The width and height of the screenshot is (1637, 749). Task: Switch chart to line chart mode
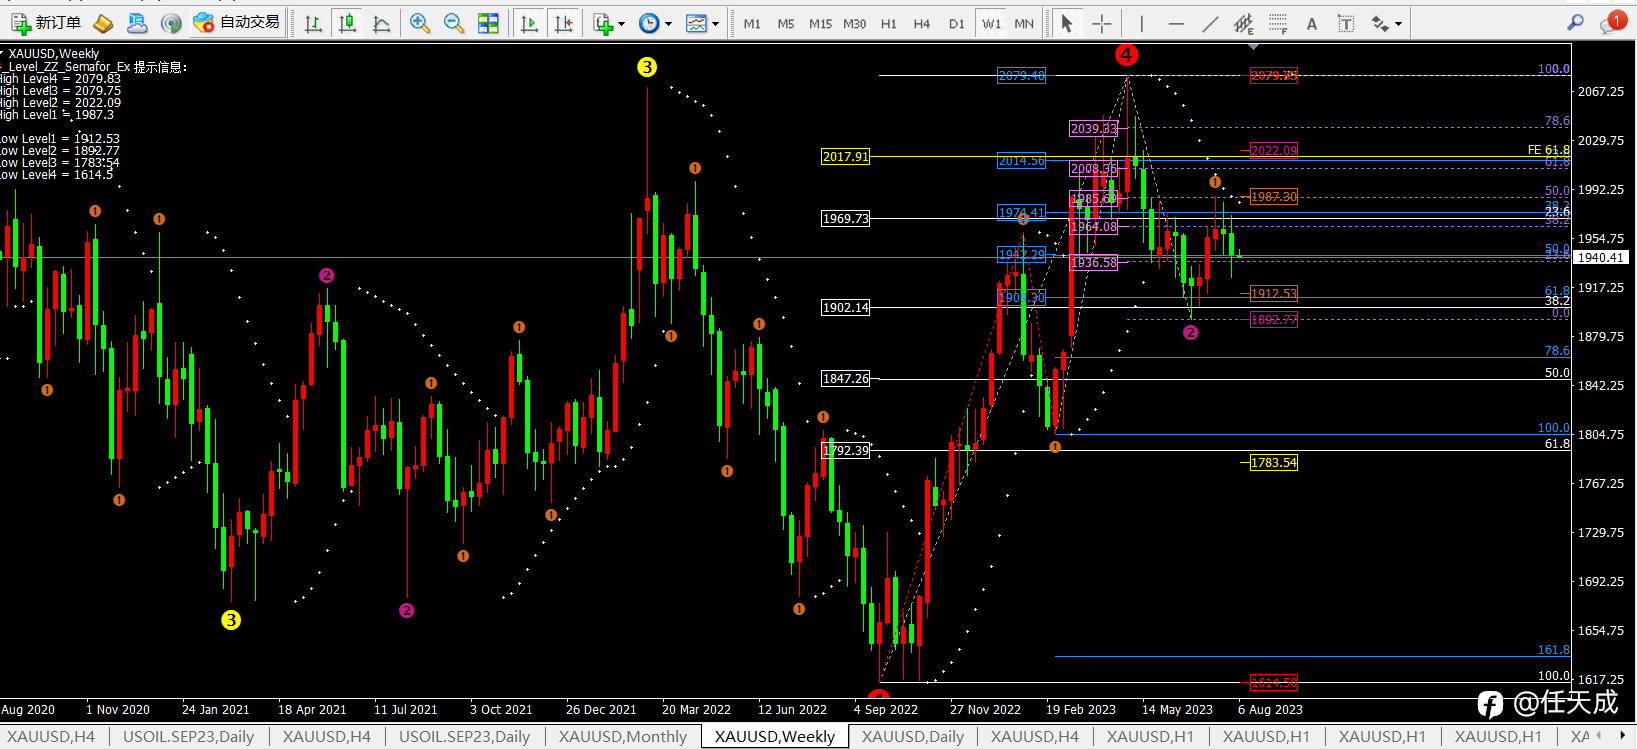pyautogui.click(x=382, y=23)
